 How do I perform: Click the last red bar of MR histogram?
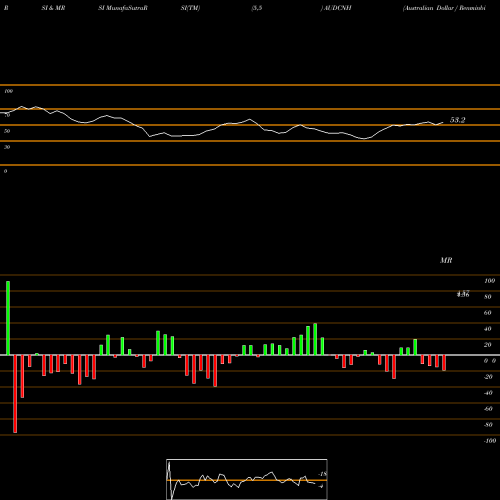[x=444, y=363]
